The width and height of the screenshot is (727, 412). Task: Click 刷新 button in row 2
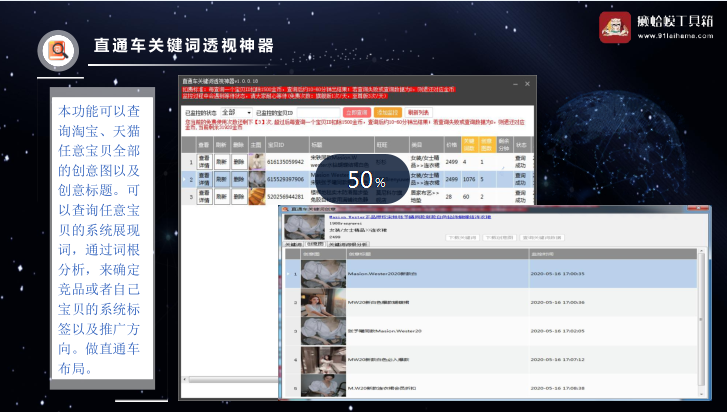[222, 179]
